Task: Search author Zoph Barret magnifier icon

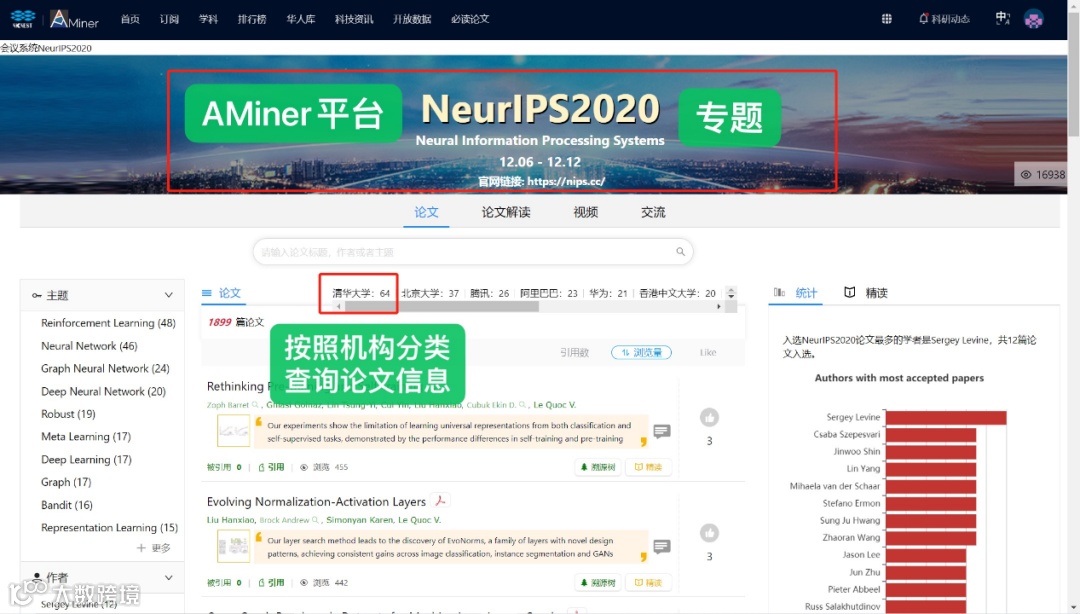Action: pyautogui.click(x=256, y=405)
